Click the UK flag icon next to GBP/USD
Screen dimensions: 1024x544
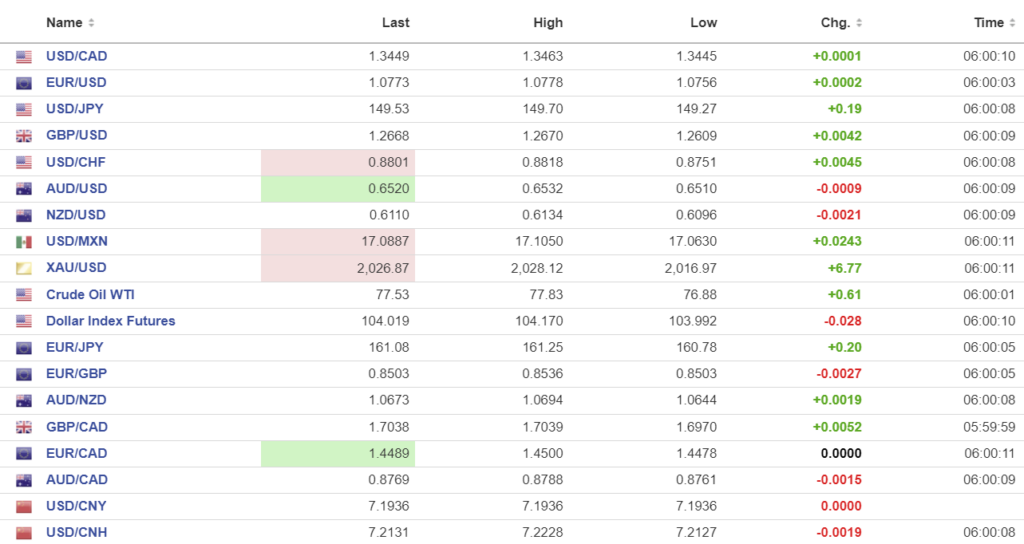tap(24, 136)
